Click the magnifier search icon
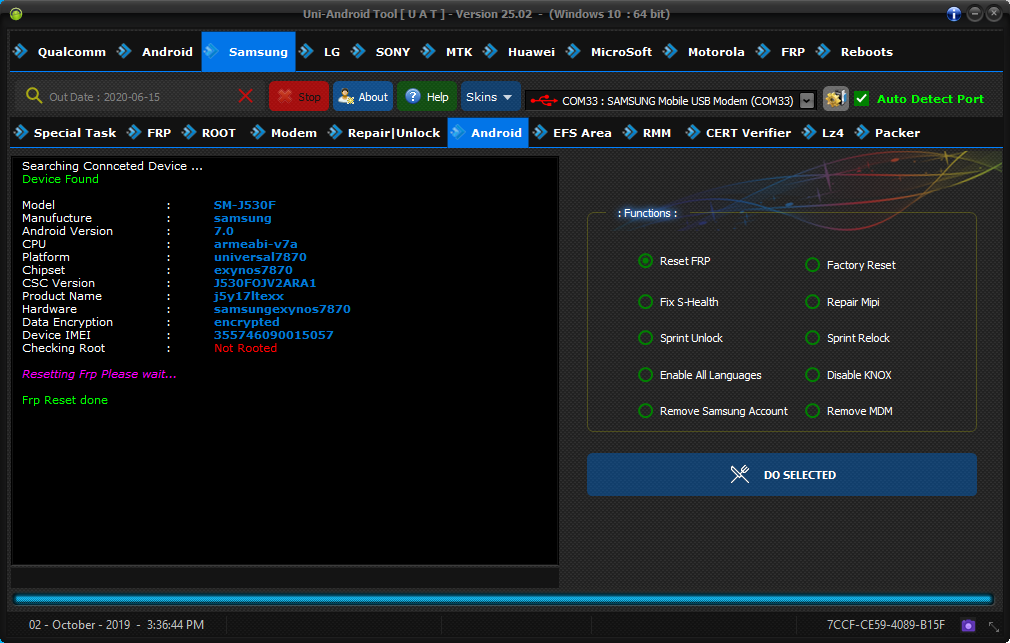The height and width of the screenshot is (643, 1010). 34,96
